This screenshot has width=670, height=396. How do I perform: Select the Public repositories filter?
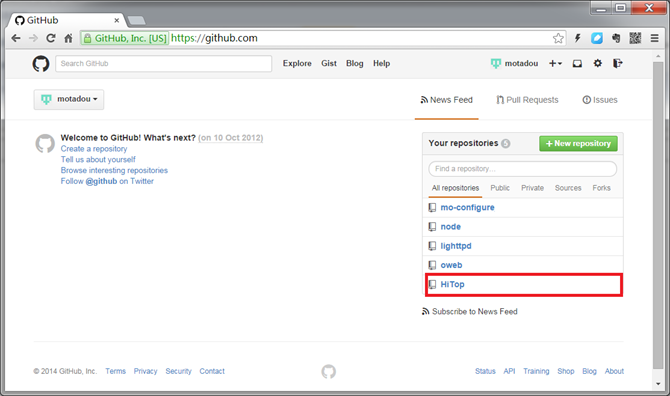[x=500, y=188]
